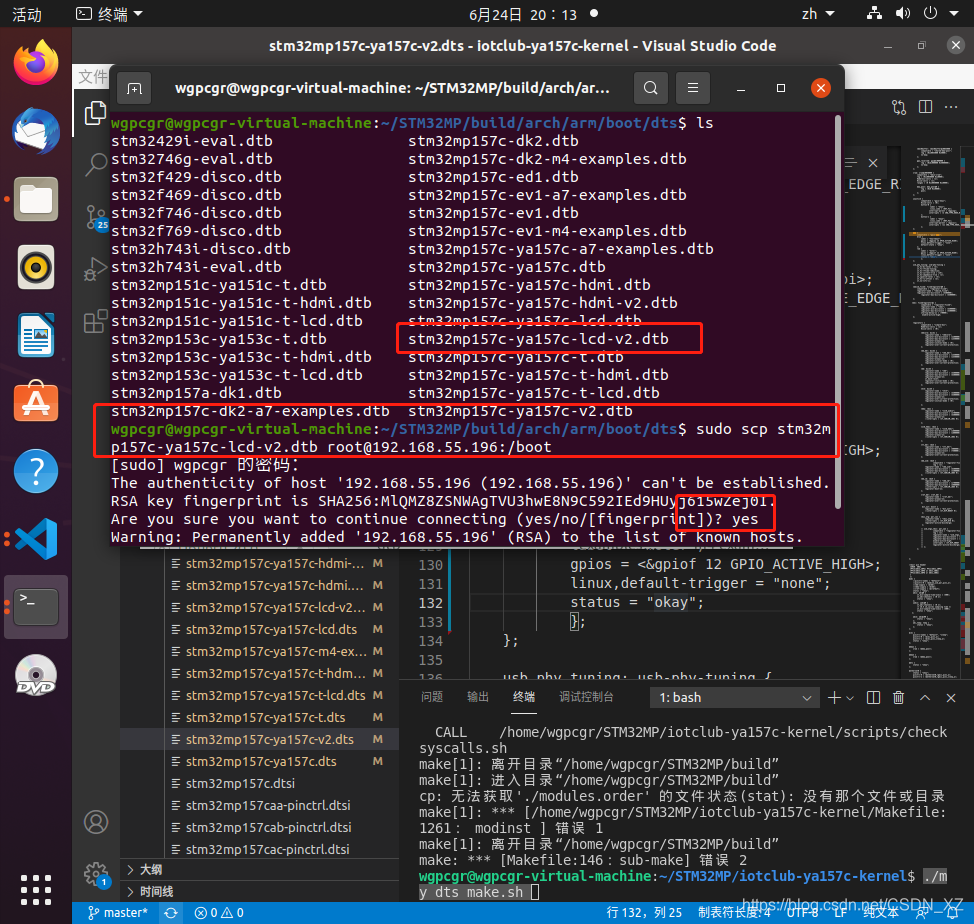
Task: Open Accounts icon in VS Code activity bar
Action: pyautogui.click(x=96, y=822)
